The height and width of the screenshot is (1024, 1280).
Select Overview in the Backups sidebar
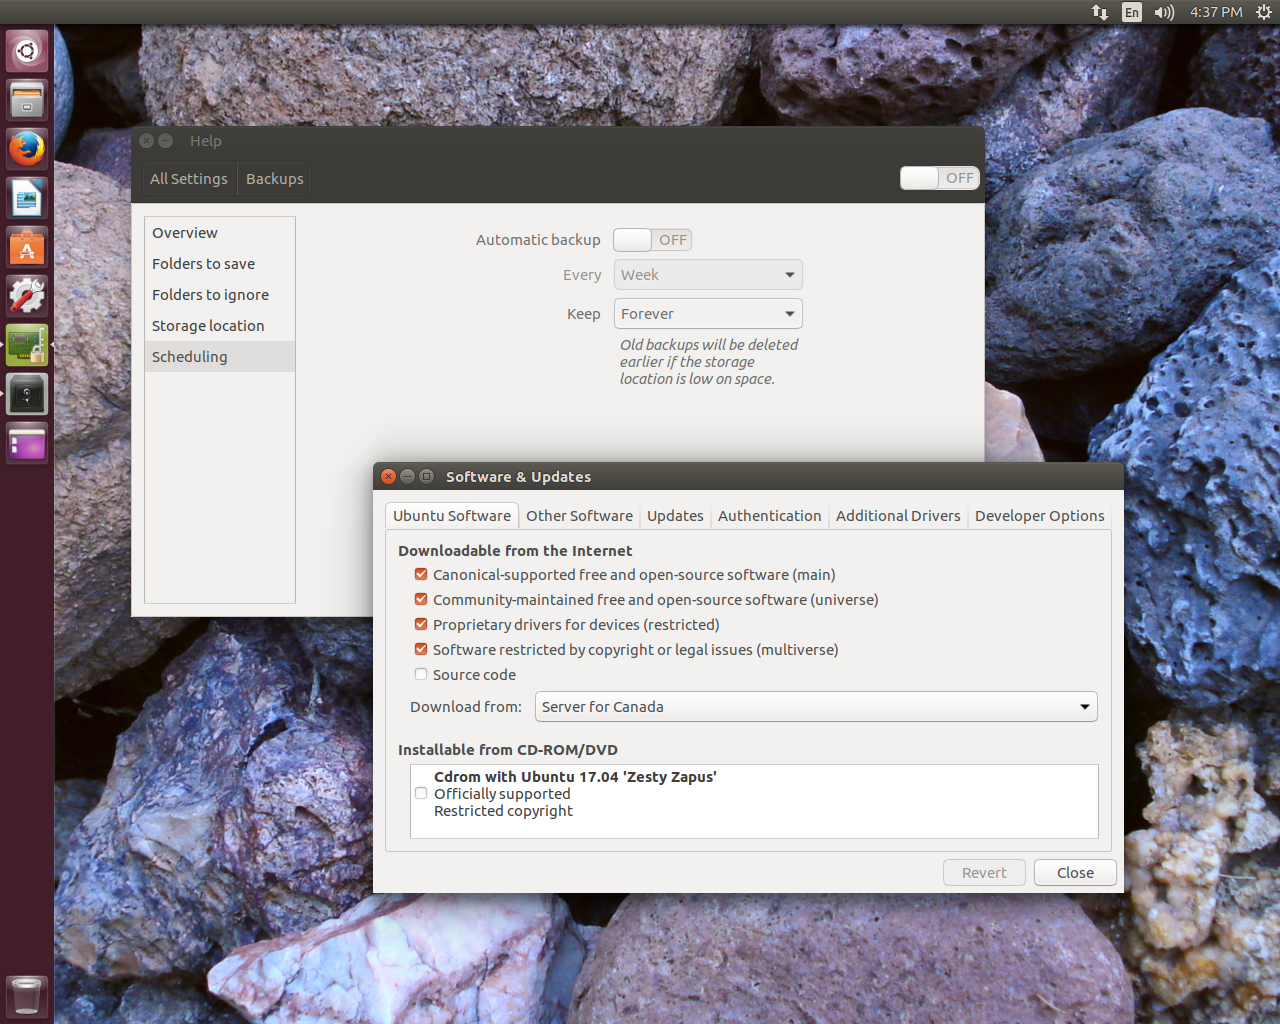tap(220, 233)
